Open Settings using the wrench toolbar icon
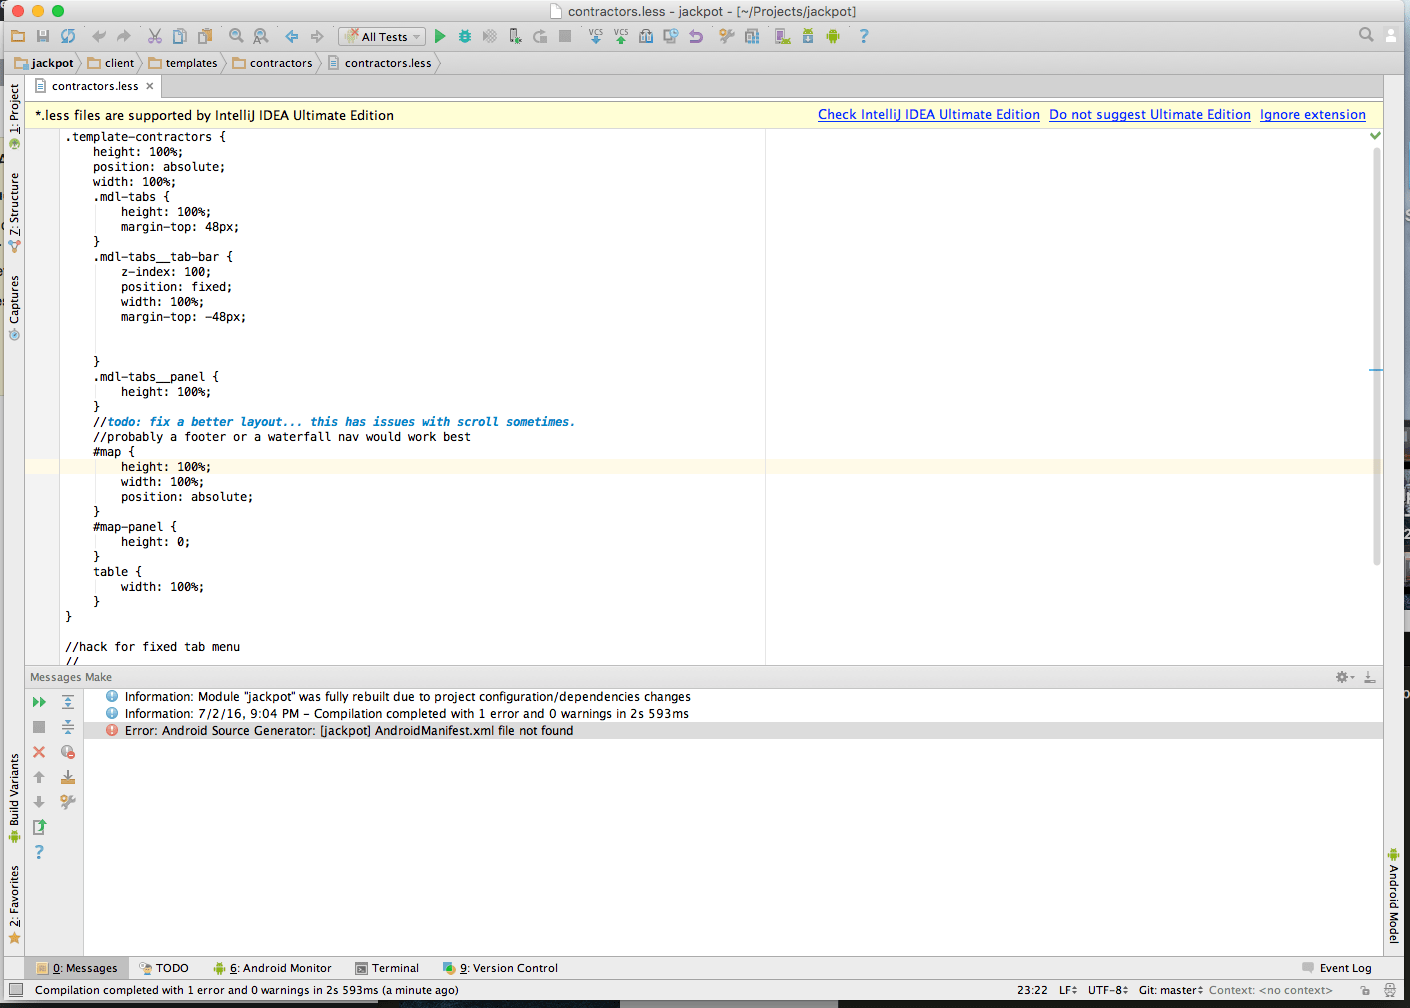Viewport: 1410px width, 1008px height. [x=726, y=36]
